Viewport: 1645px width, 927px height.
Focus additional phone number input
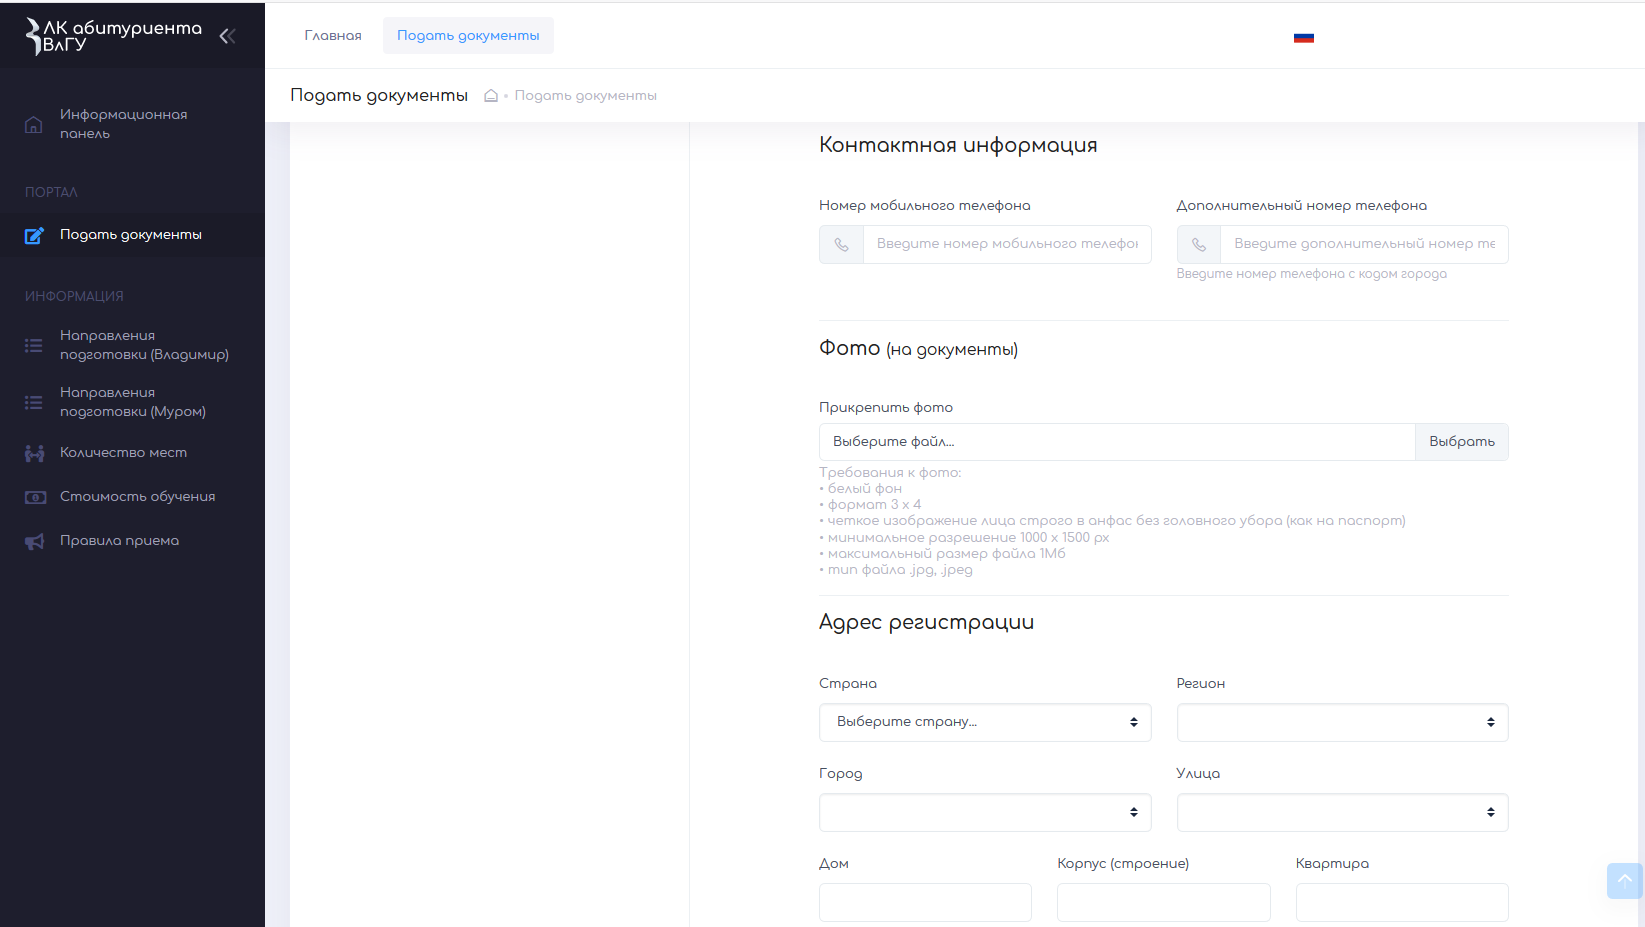[x=1364, y=244]
